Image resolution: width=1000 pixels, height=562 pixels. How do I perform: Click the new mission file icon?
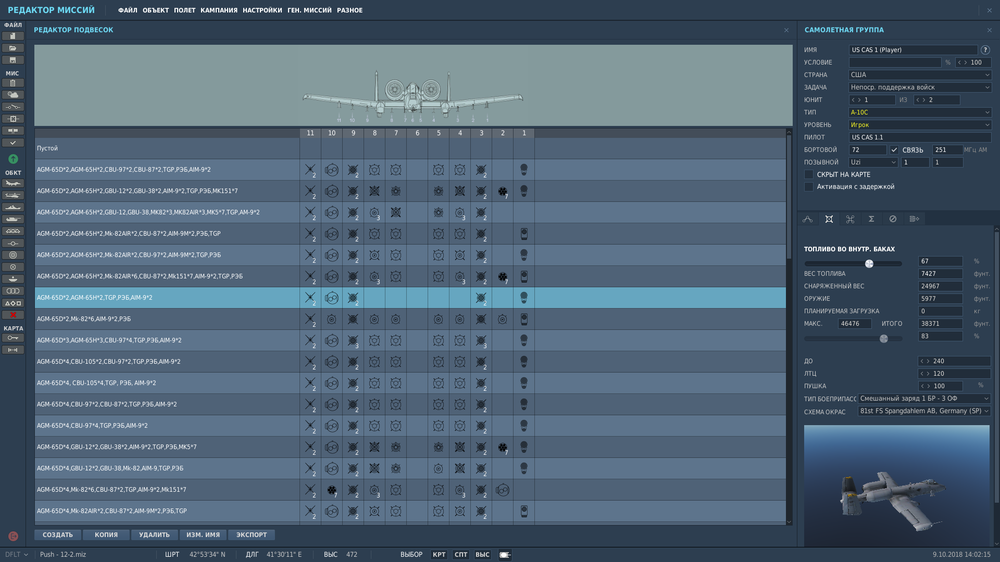pos(13,36)
